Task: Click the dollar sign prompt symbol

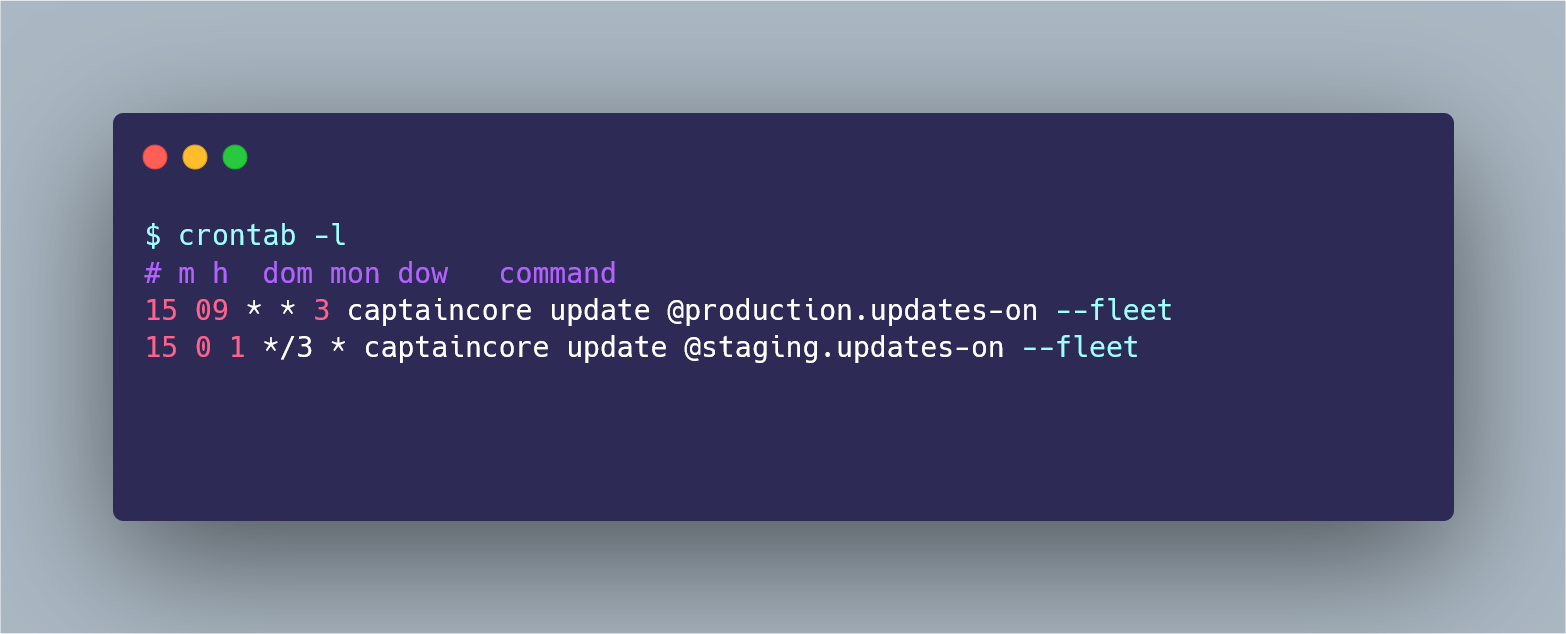Action: tap(153, 236)
